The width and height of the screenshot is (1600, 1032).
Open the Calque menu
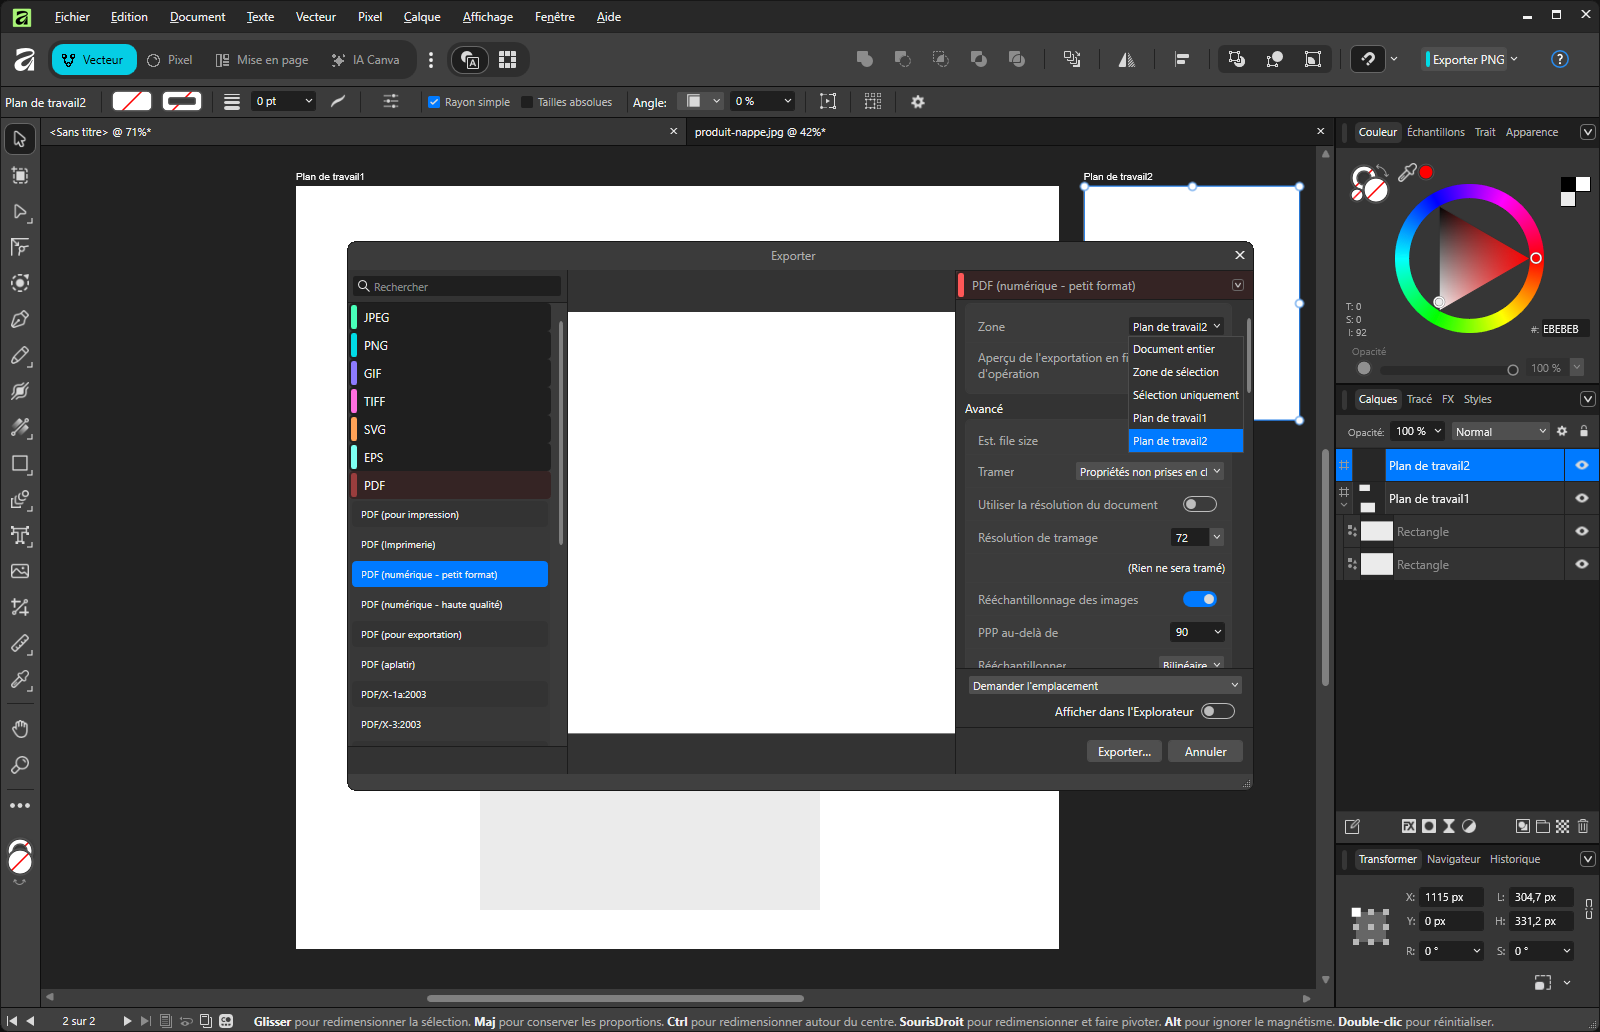pos(422,17)
